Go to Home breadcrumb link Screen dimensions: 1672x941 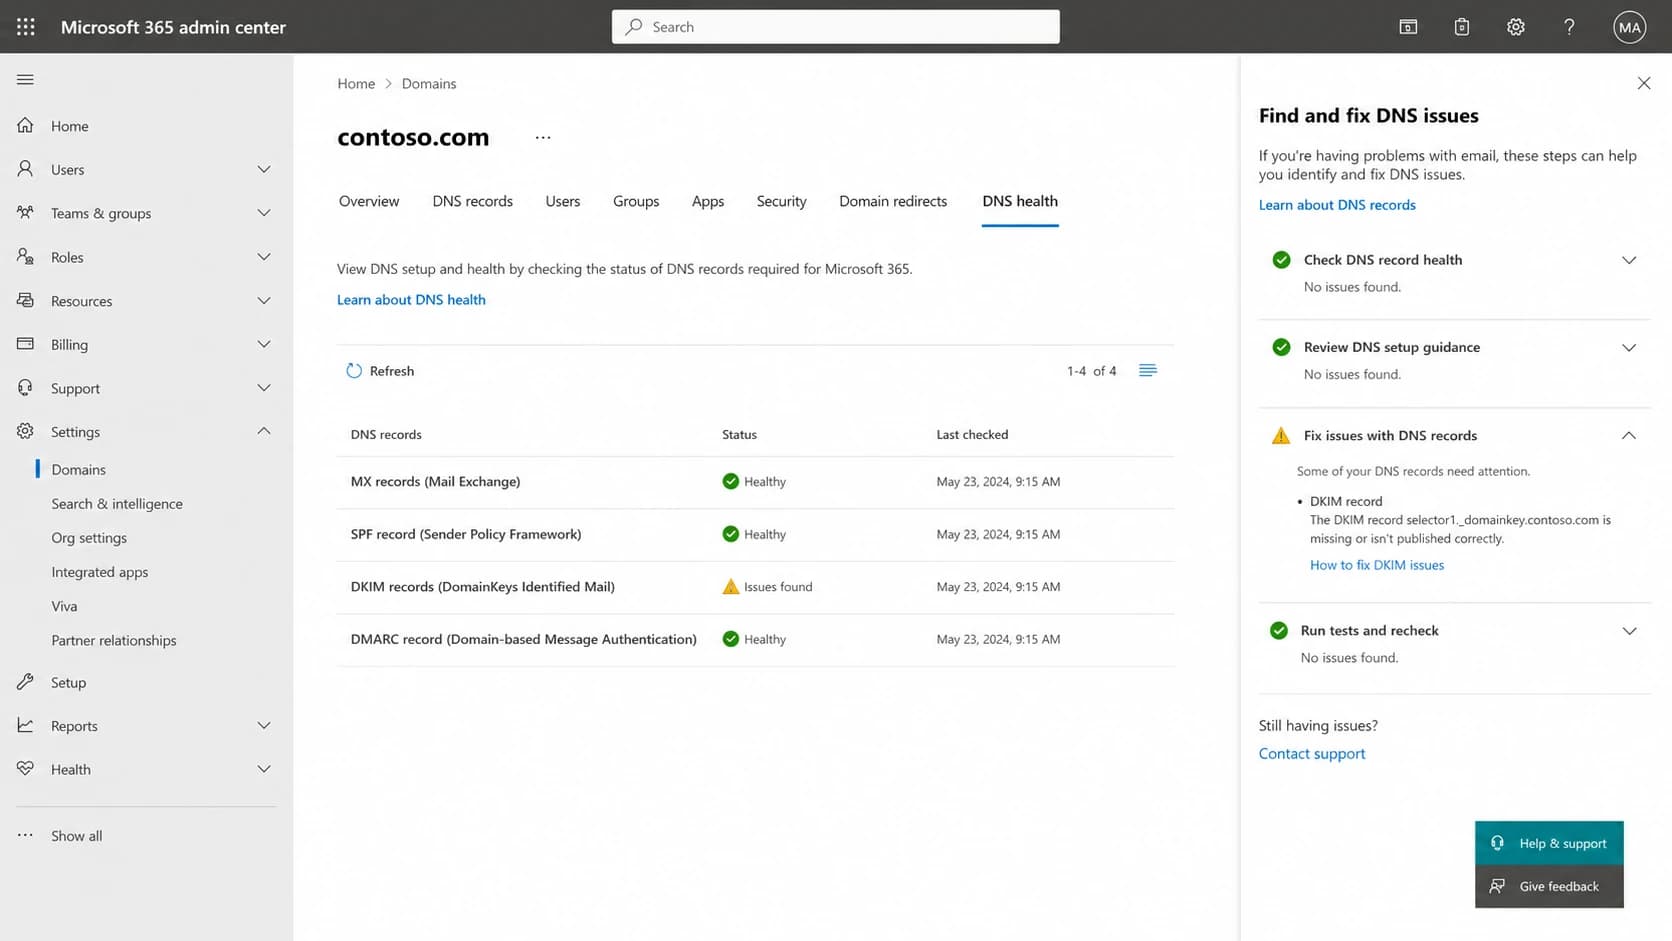pyautogui.click(x=356, y=84)
